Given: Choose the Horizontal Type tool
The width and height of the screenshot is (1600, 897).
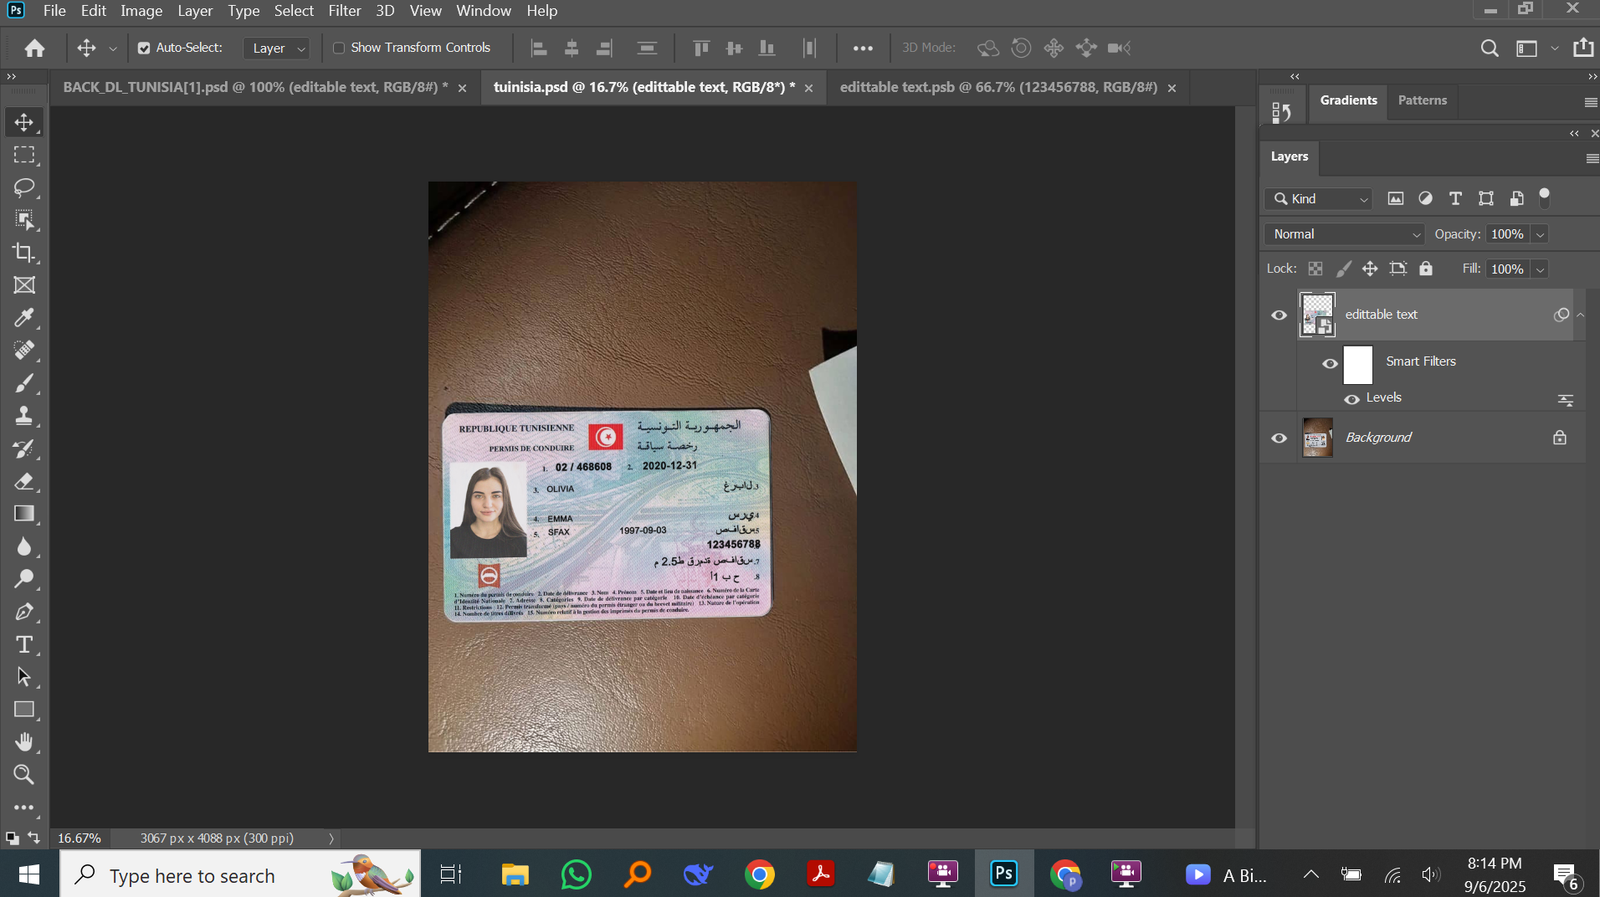Looking at the screenshot, I should point(24,644).
